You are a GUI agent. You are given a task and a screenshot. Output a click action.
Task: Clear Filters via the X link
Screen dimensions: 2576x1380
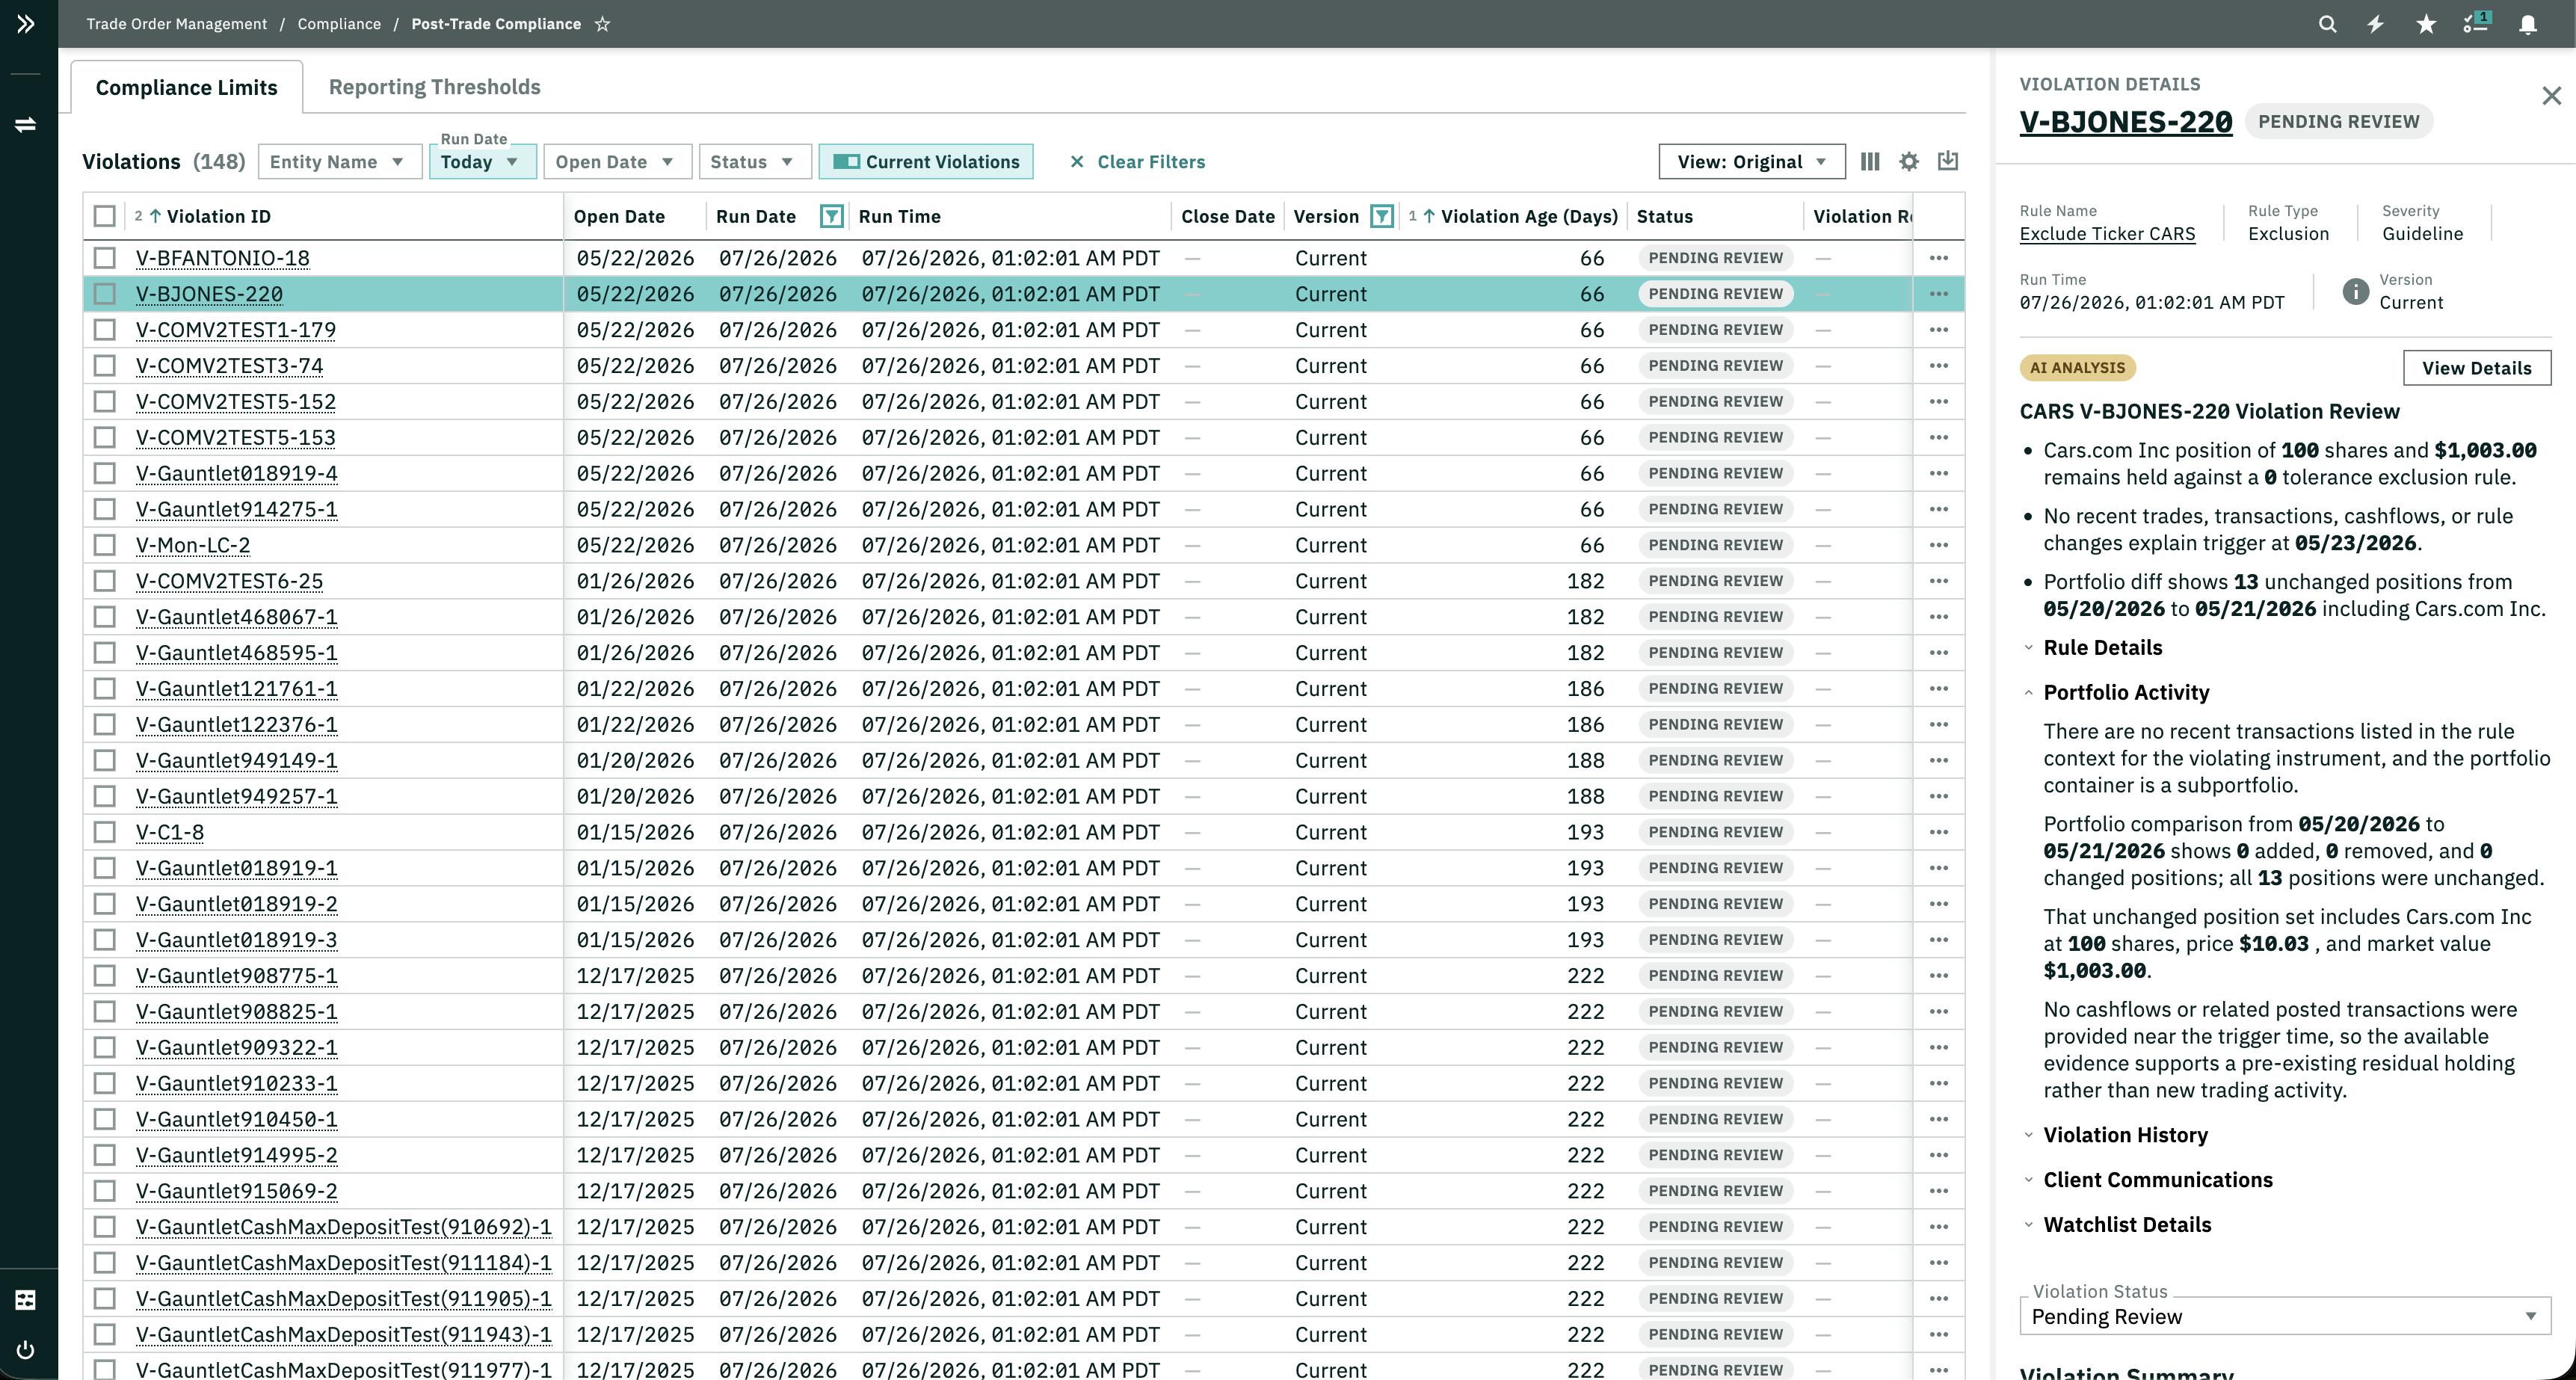(1137, 162)
